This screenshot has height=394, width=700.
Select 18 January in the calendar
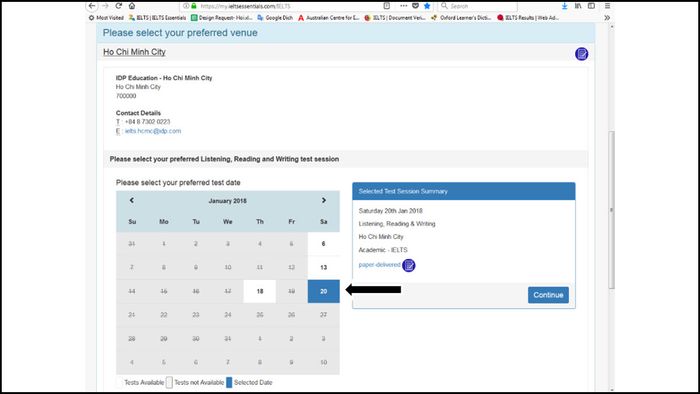tap(260, 291)
